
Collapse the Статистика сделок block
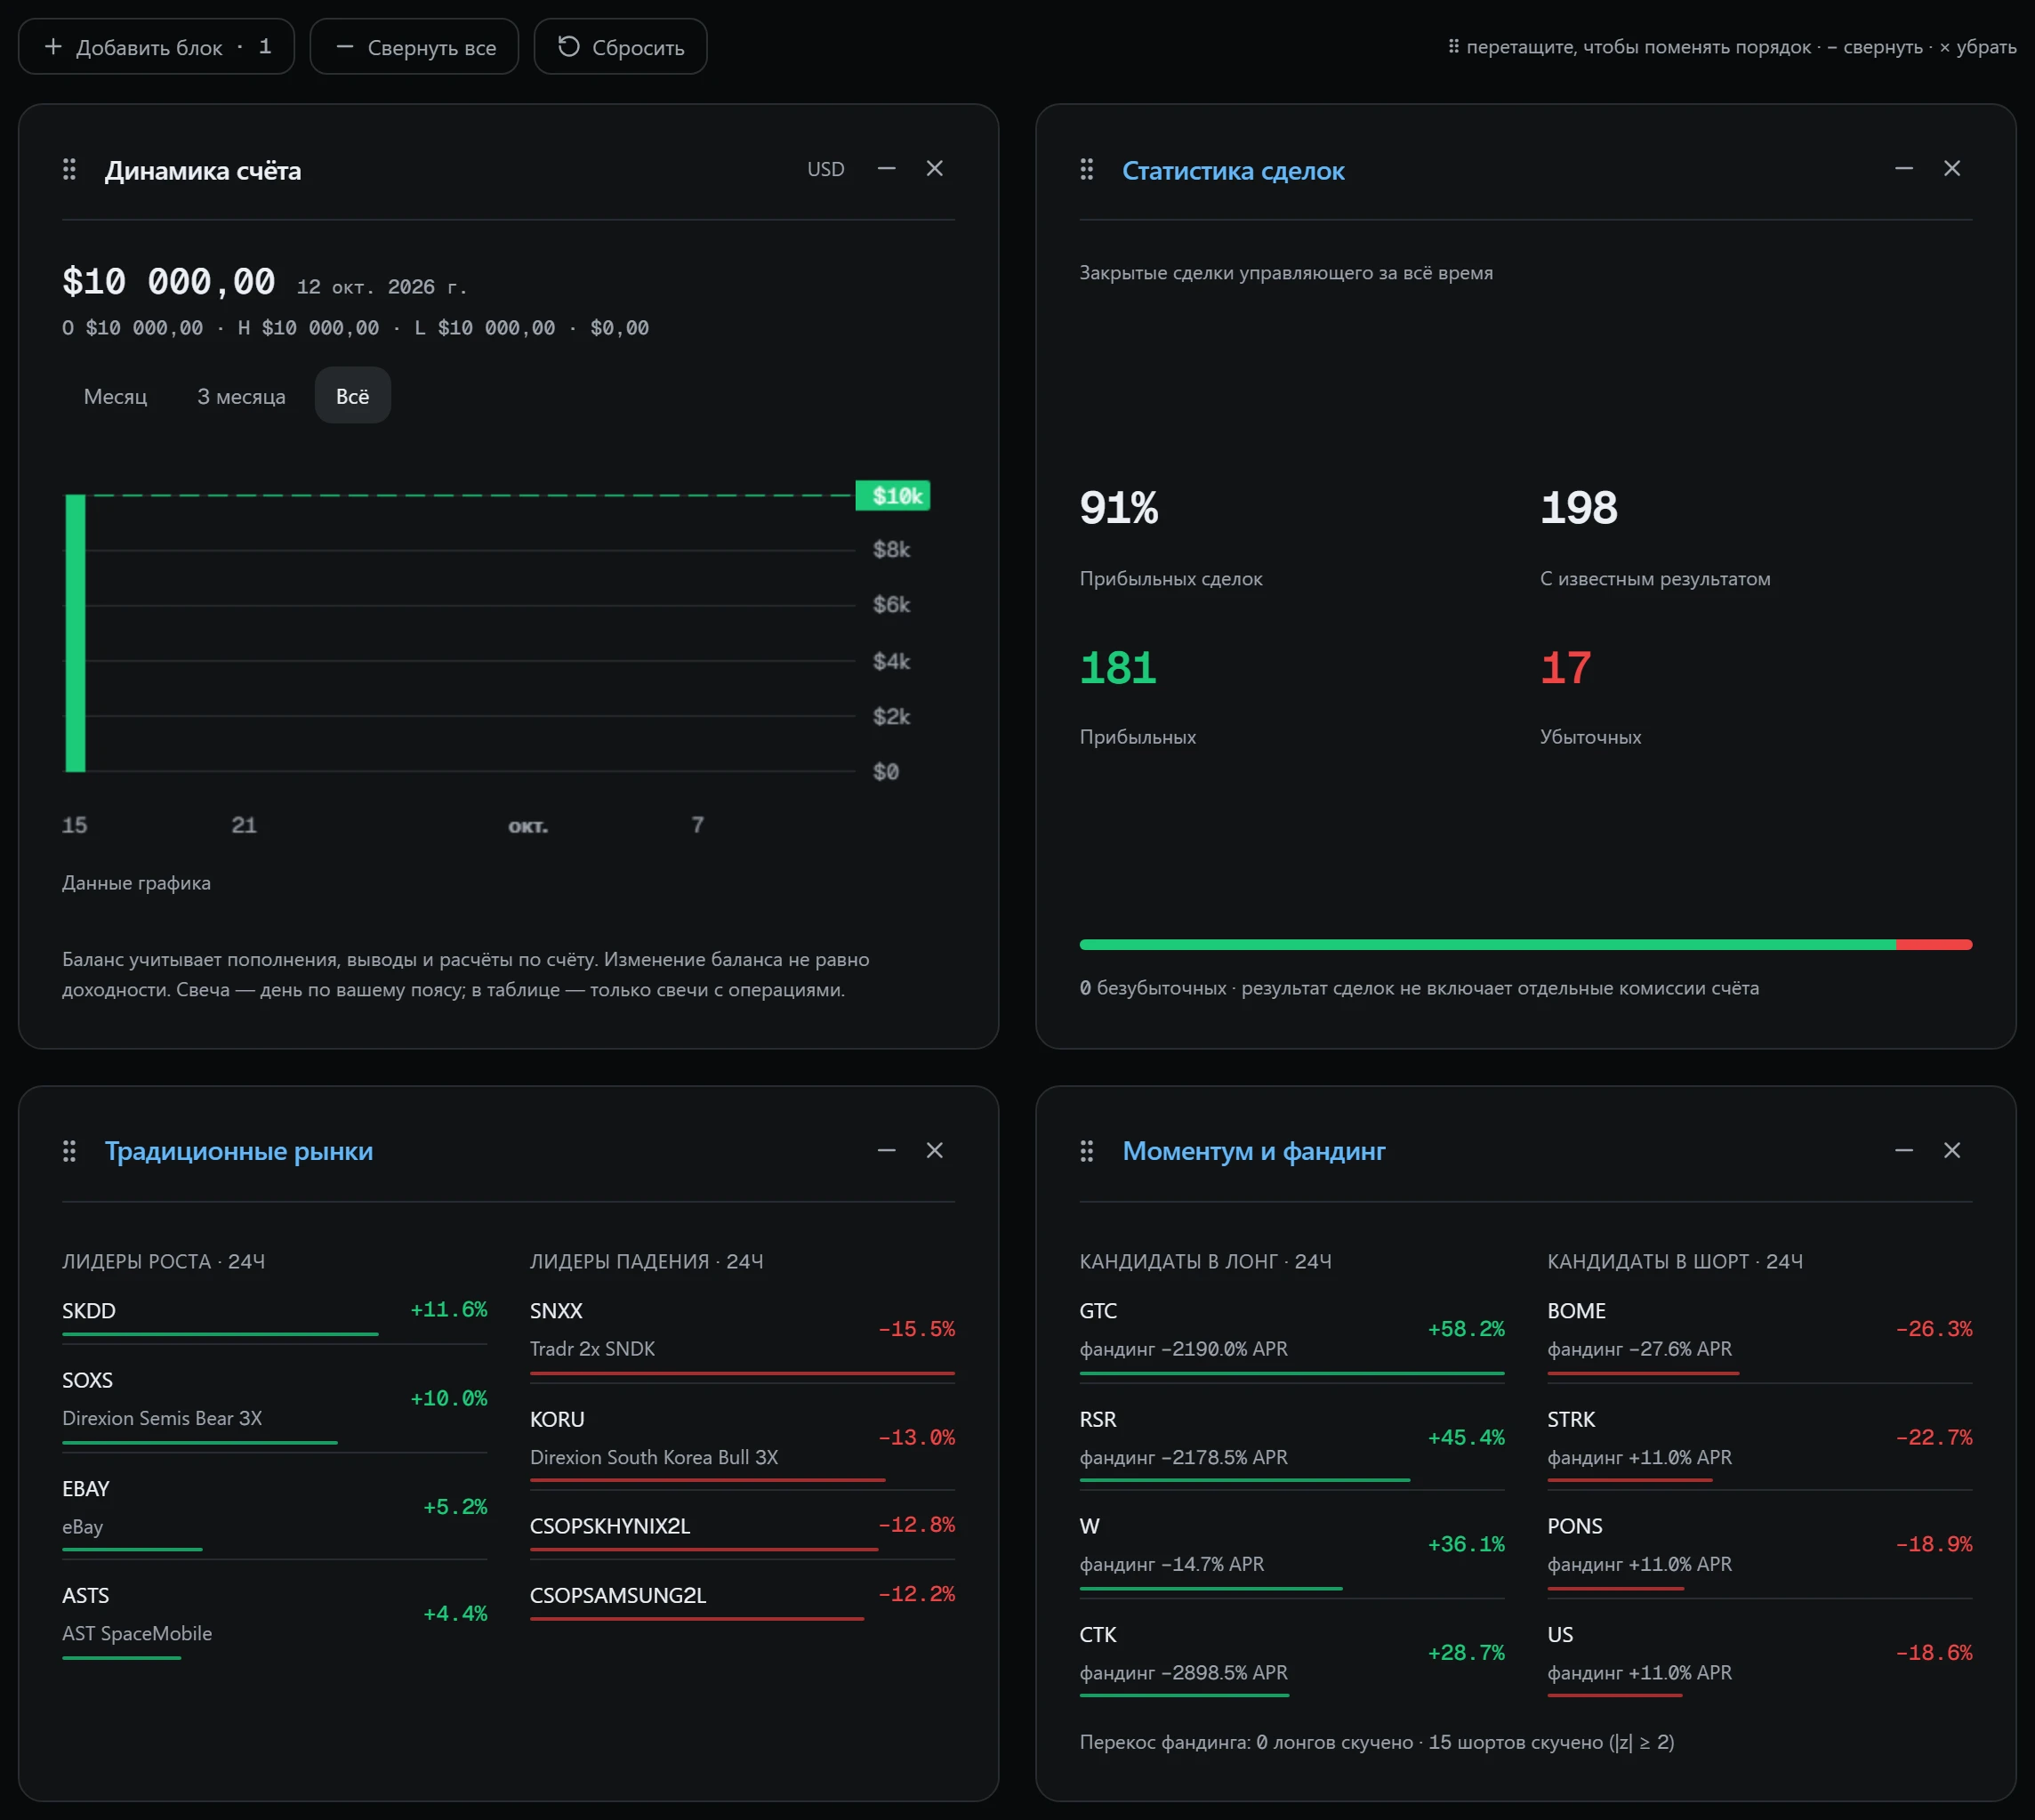[x=1903, y=169]
